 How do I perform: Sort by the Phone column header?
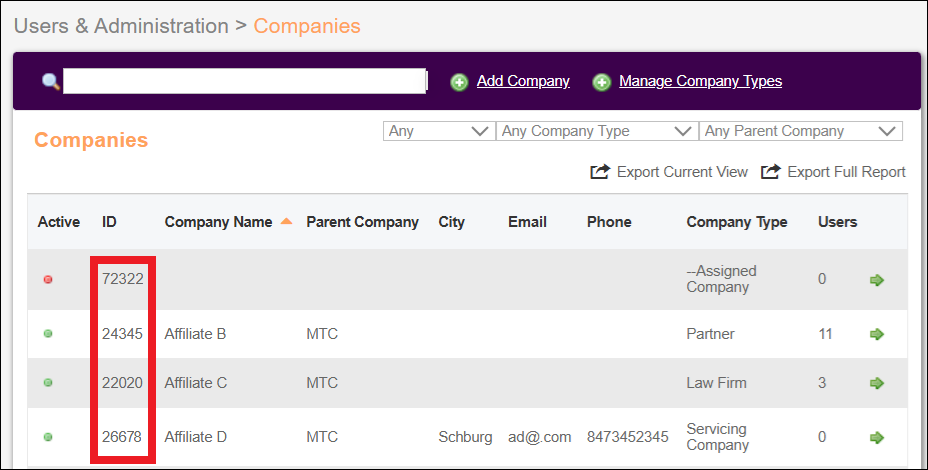click(x=609, y=222)
